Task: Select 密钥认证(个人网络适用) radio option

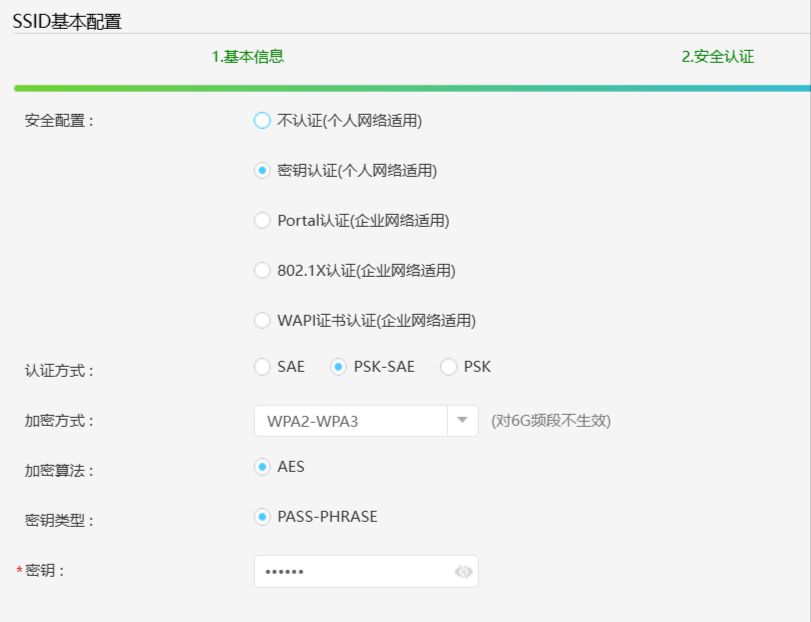Action: coord(262,171)
